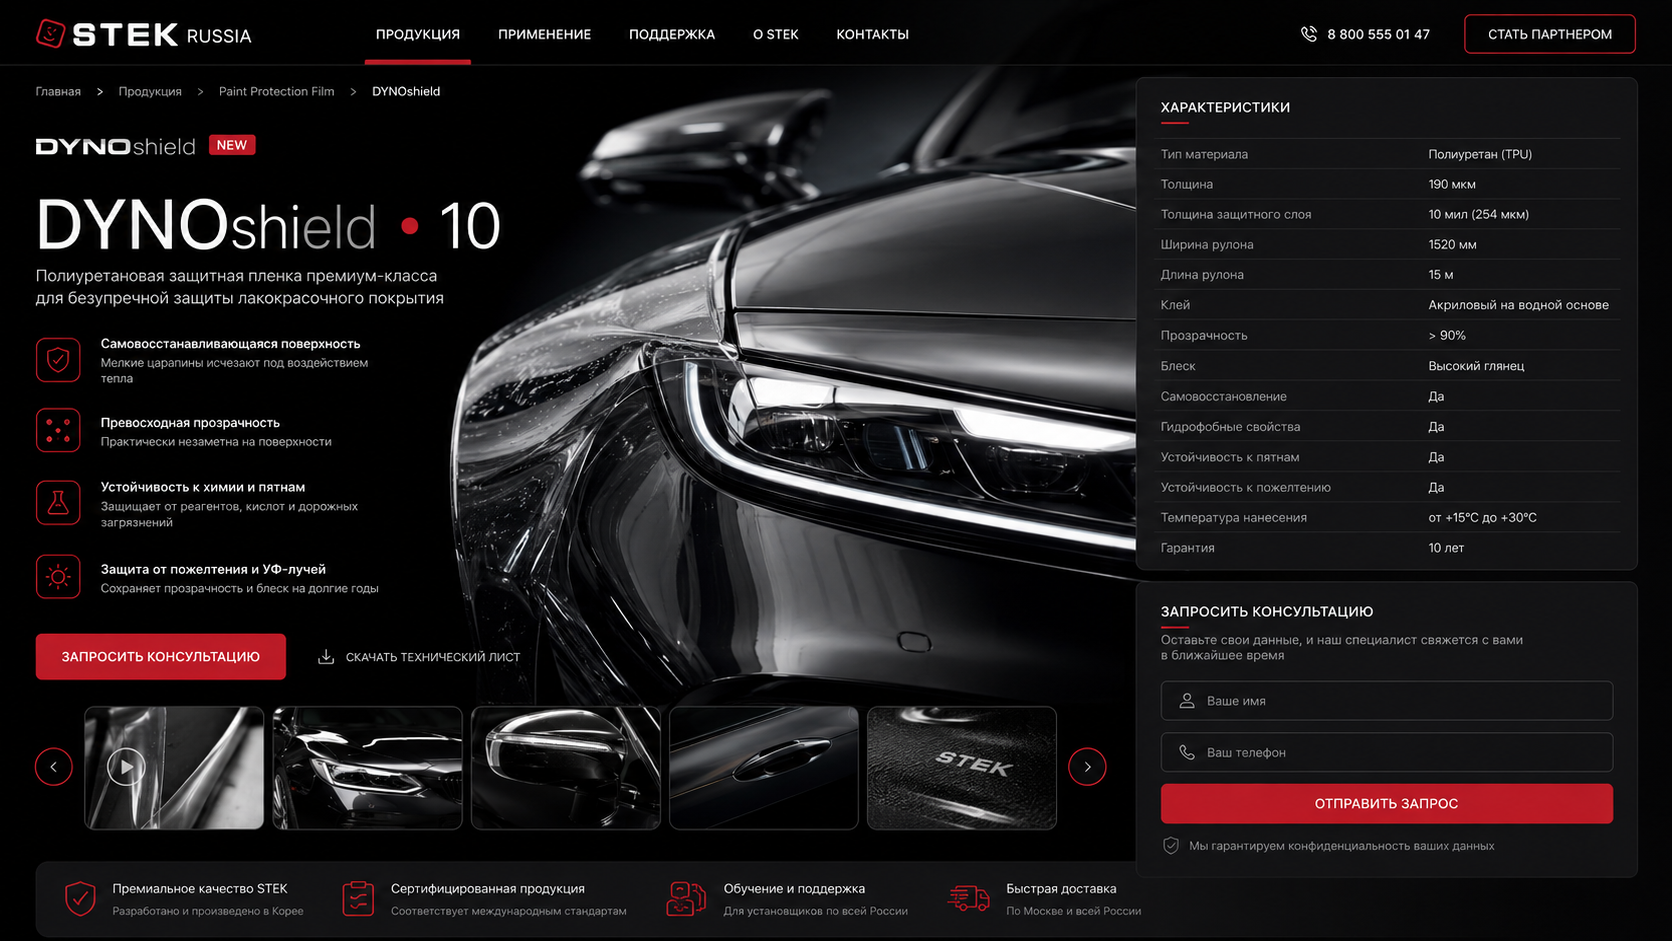The height and width of the screenshot is (941, 1672).
Task: Open the О STEK menu
Action: (776, 34)
